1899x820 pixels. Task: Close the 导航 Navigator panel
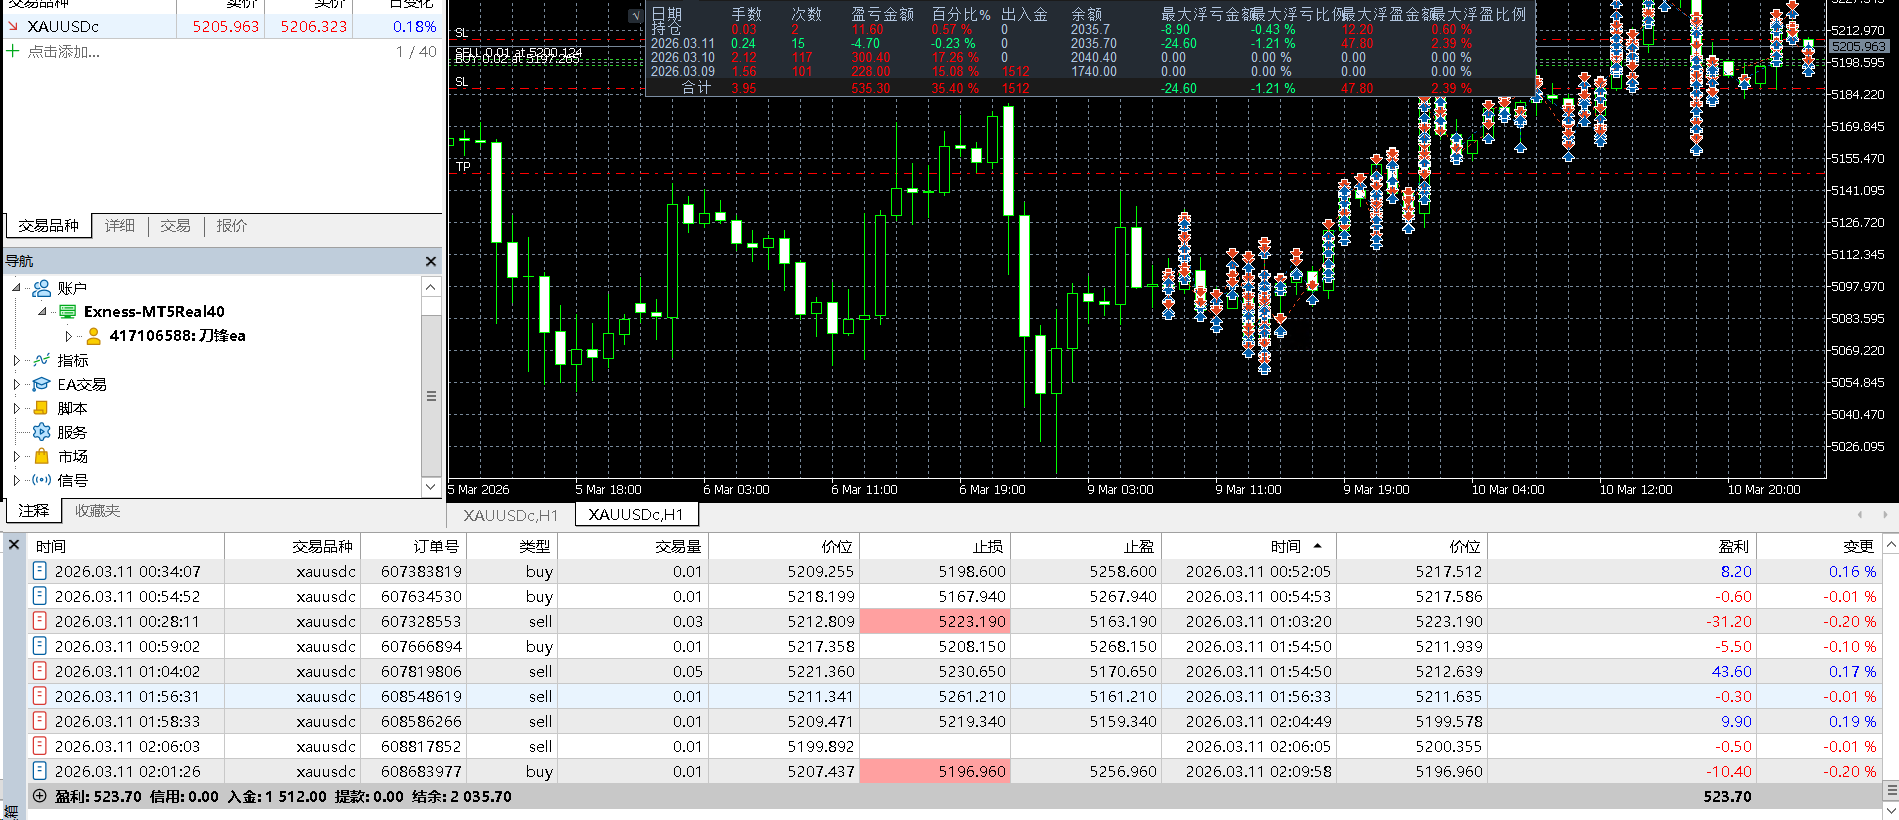coord(431,261)
